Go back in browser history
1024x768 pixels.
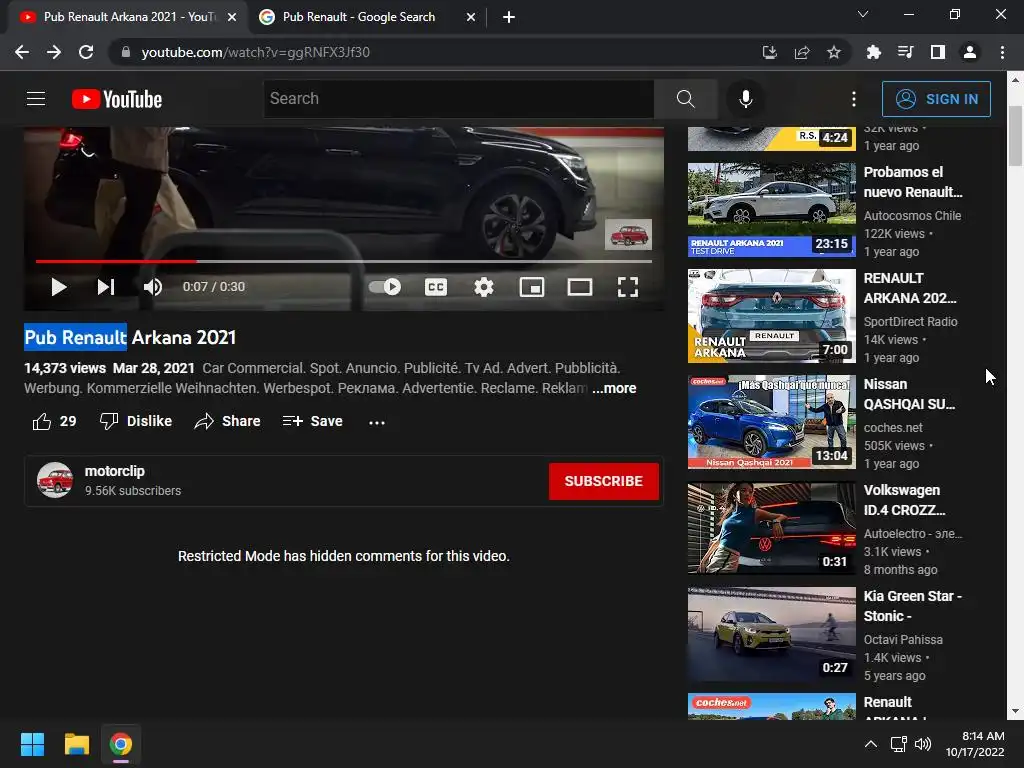click(22, 52)
